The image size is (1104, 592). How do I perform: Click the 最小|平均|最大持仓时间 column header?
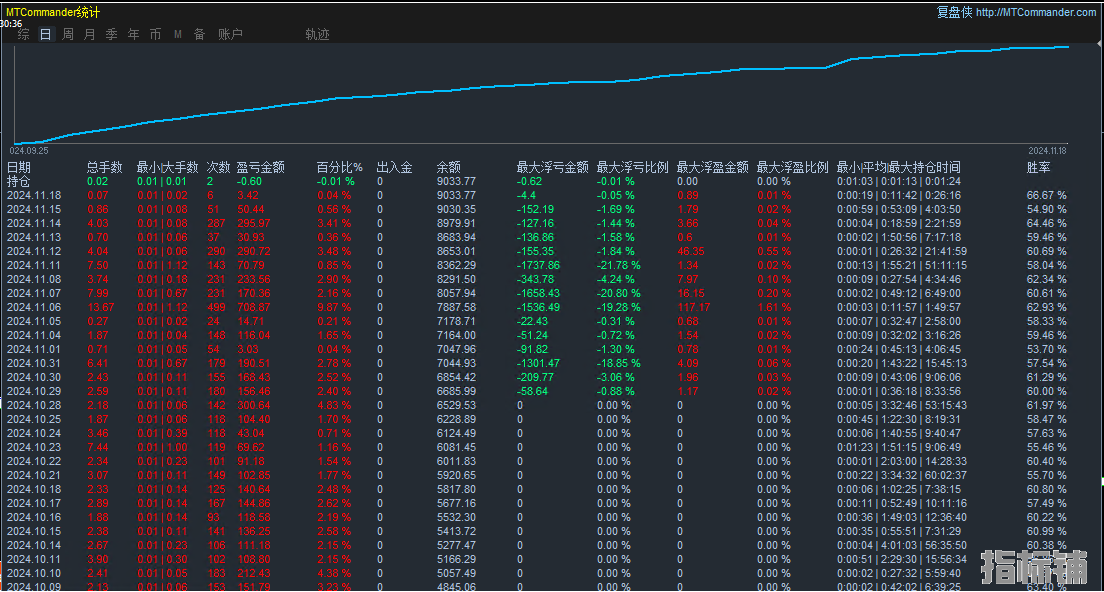pos(898,168)
